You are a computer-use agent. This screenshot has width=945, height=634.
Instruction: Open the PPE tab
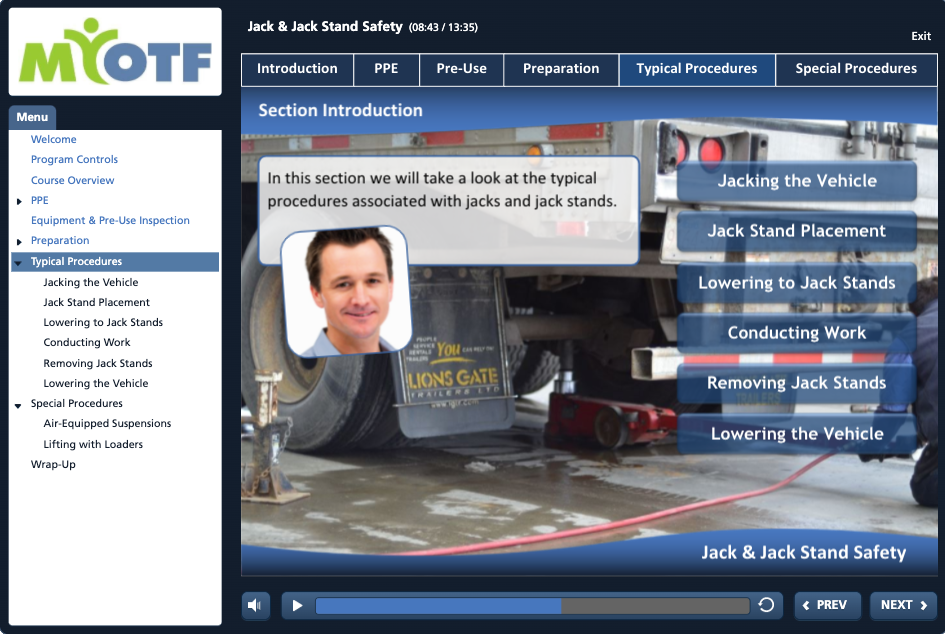386,69
